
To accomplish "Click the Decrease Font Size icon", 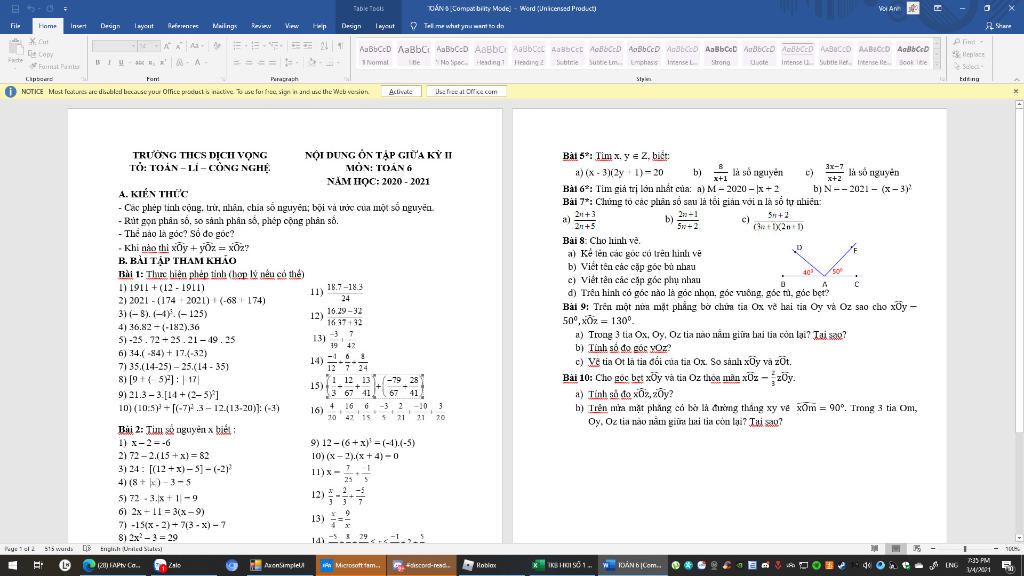I will tap(178, 46).
